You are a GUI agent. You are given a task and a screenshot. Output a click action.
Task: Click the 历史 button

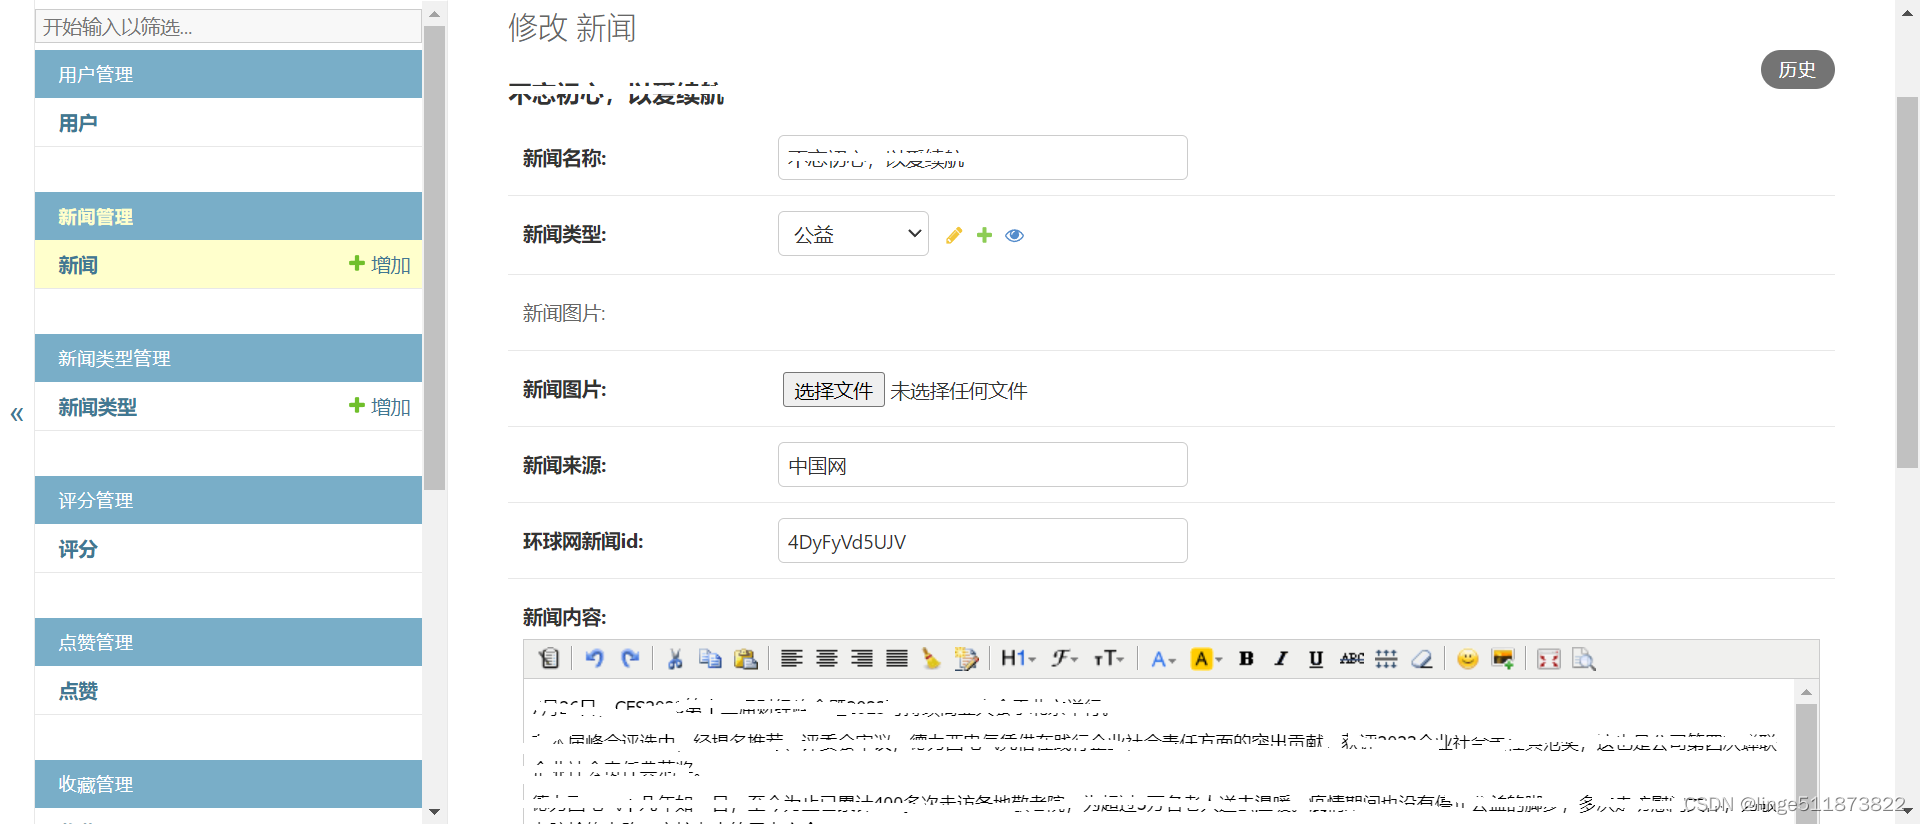pos(1797,70)
